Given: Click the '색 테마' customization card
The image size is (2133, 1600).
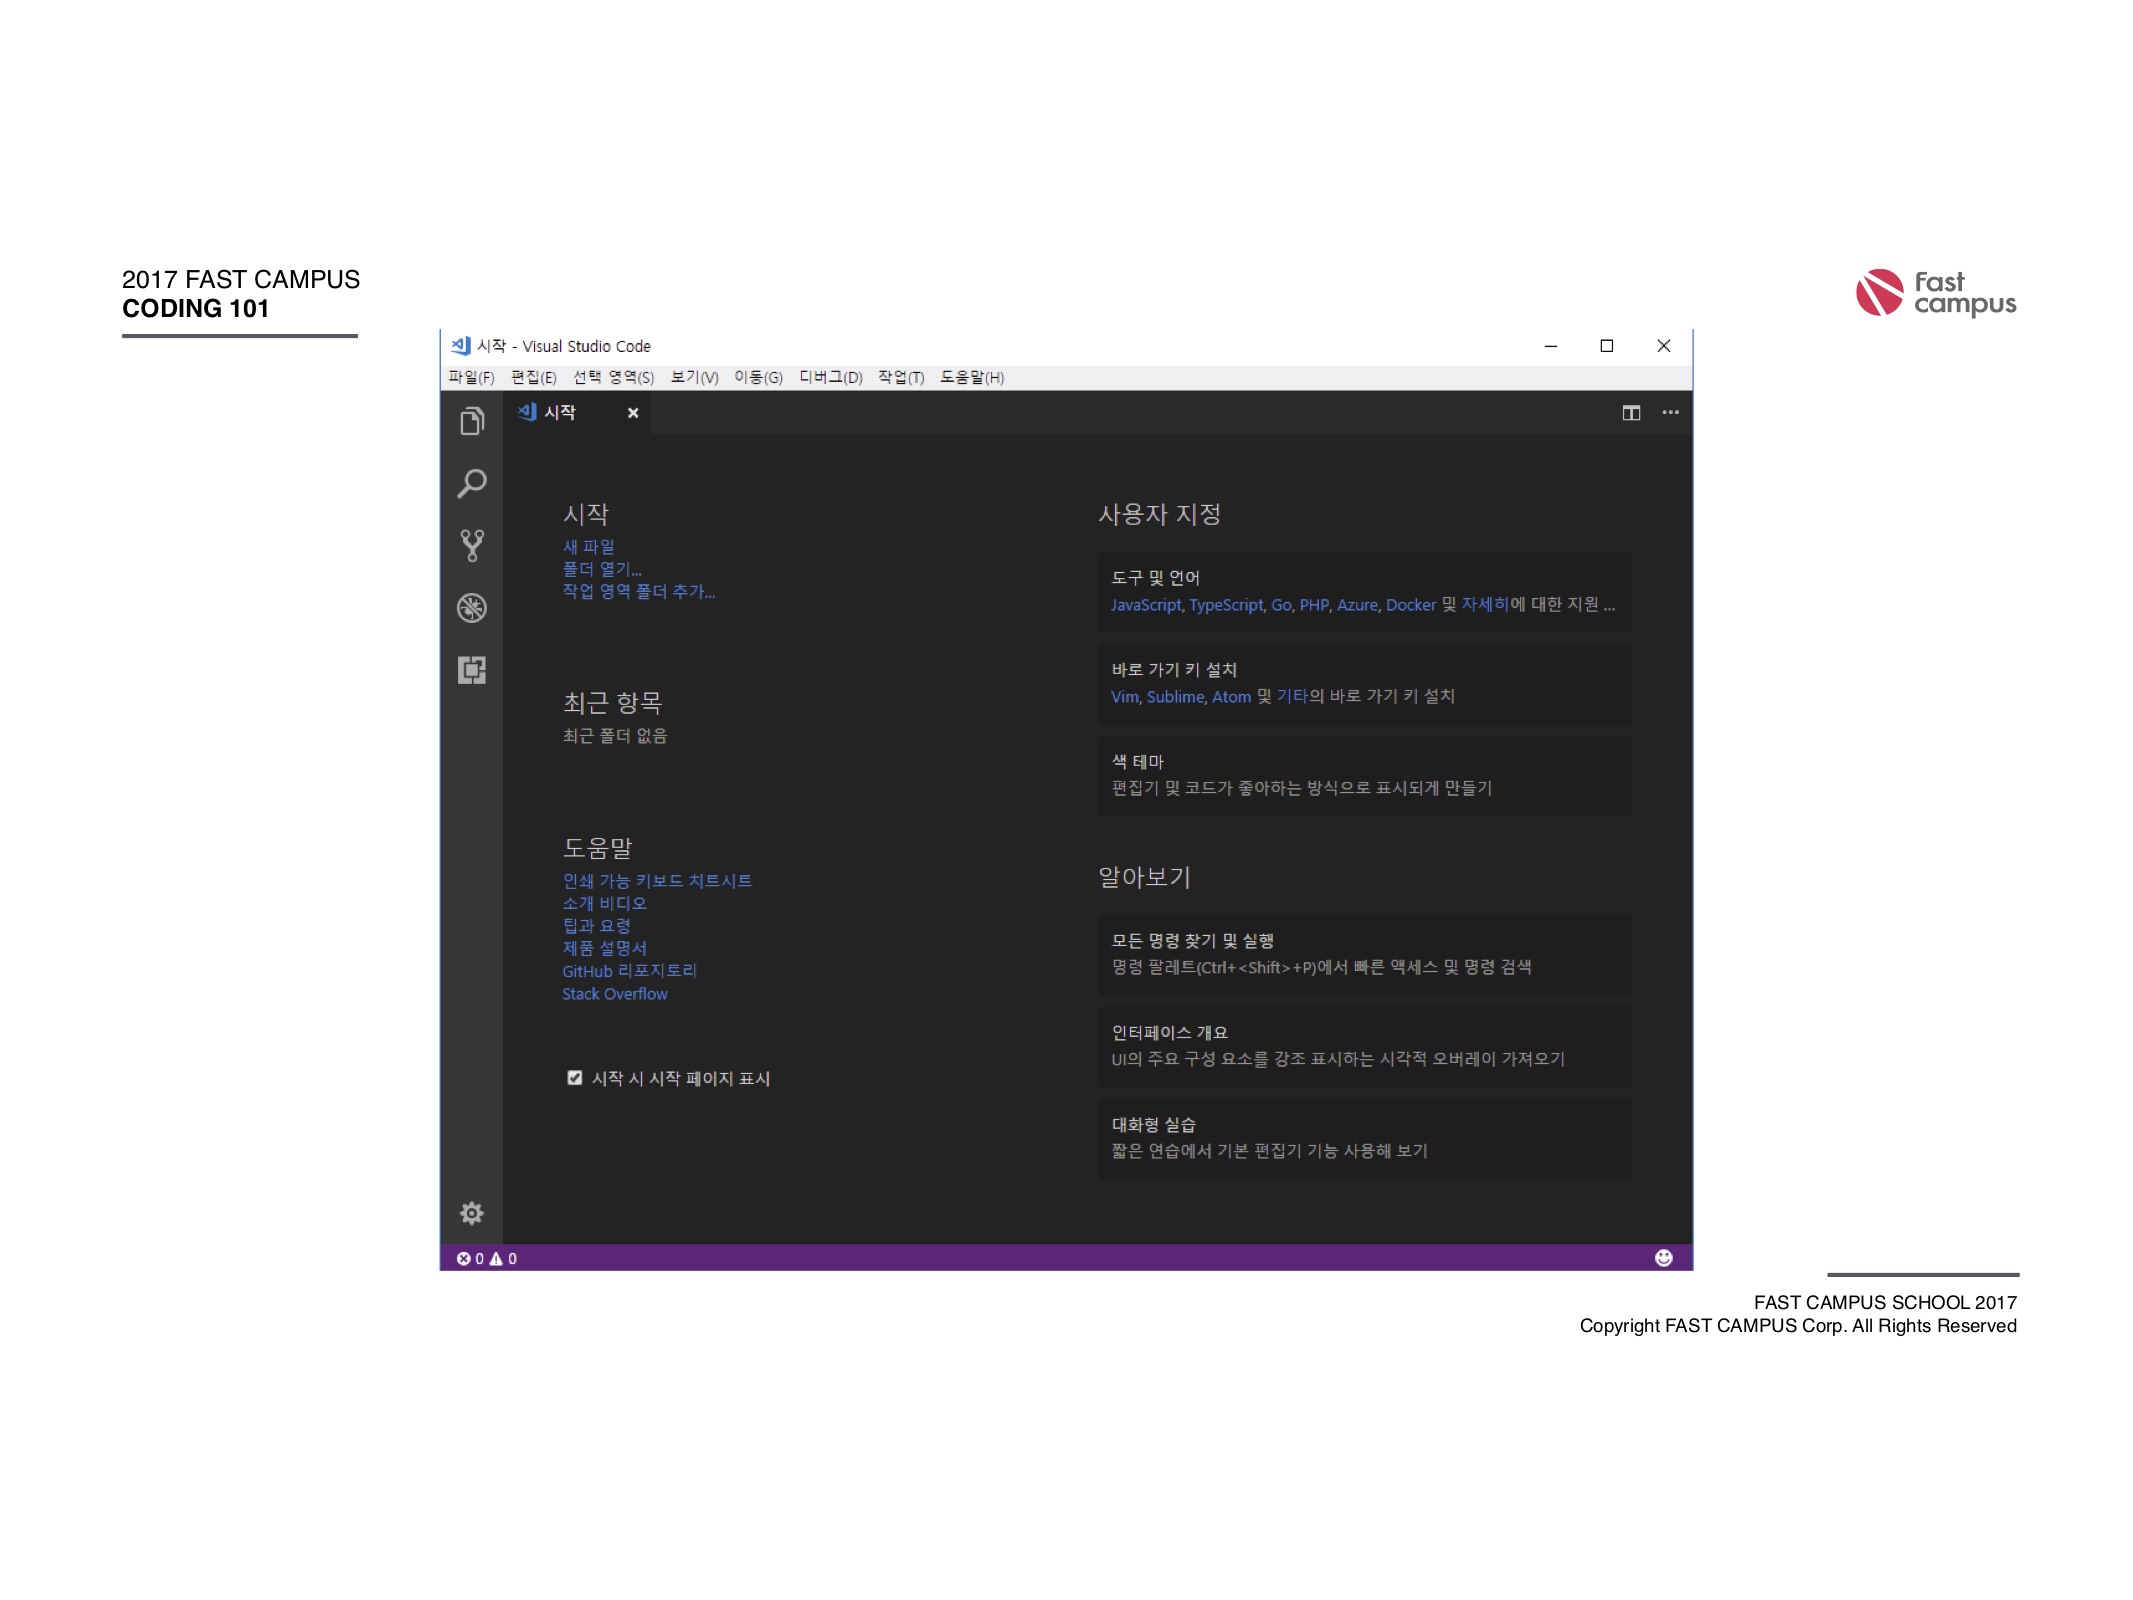Looking at the screenshot, I should (x=1364, y=776).
